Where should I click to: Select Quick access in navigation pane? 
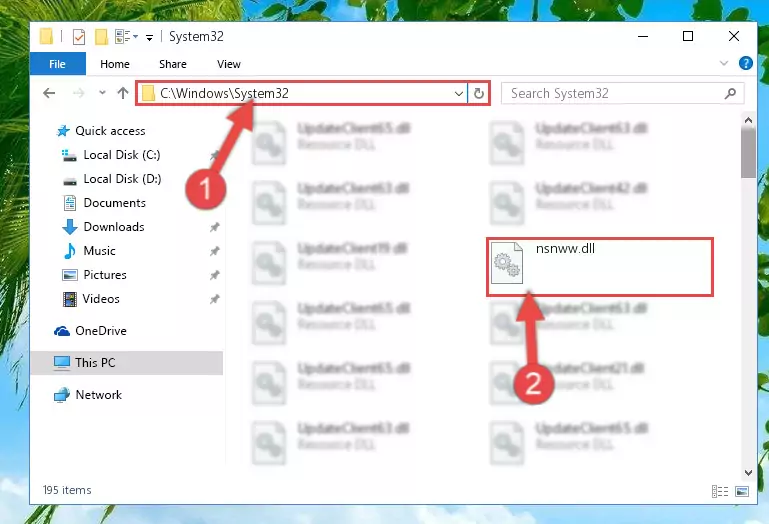tap(110, 131)
